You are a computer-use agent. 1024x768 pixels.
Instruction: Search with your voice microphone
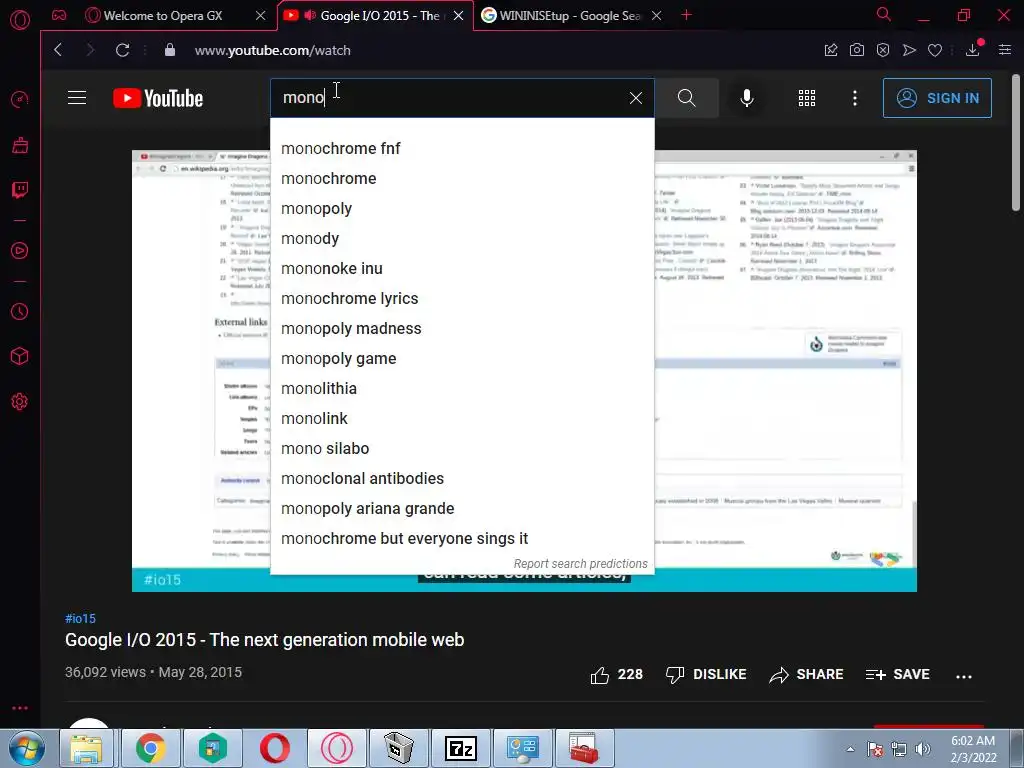click(x=747, y=98)
